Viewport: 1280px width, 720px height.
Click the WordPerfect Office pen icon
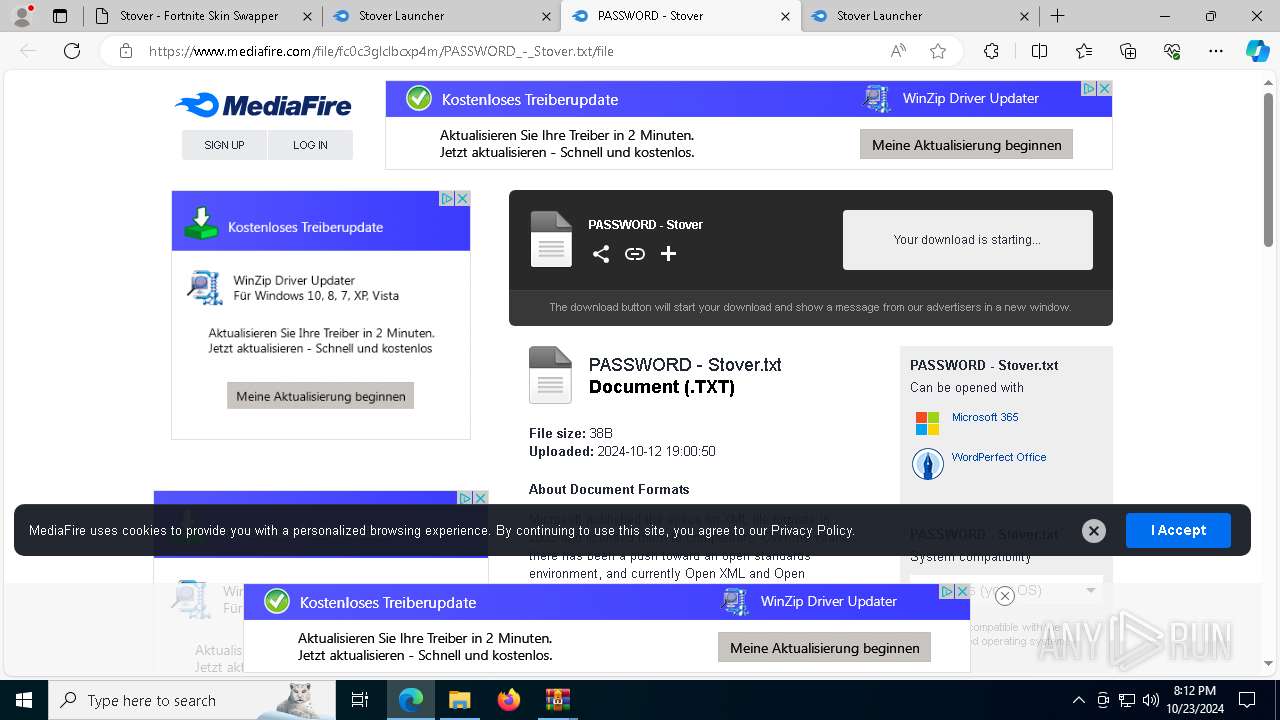(x=928, y=464)
